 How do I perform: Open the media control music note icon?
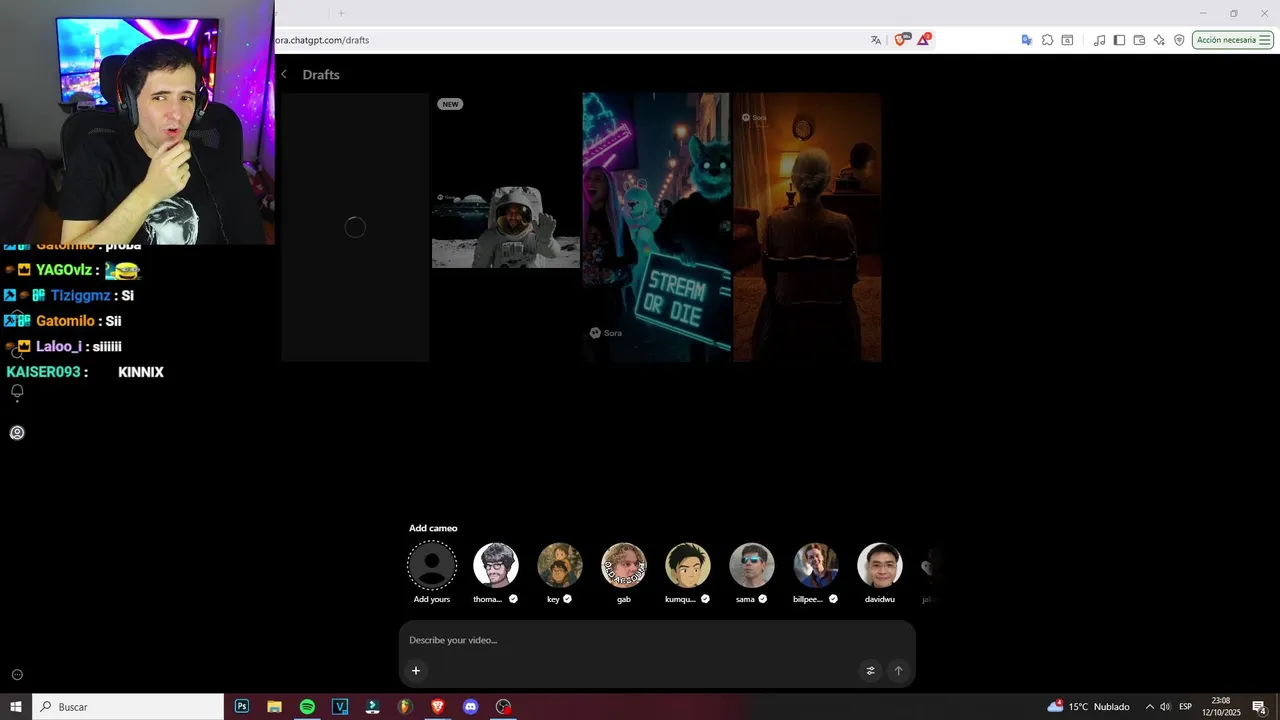coord(1100,40)
